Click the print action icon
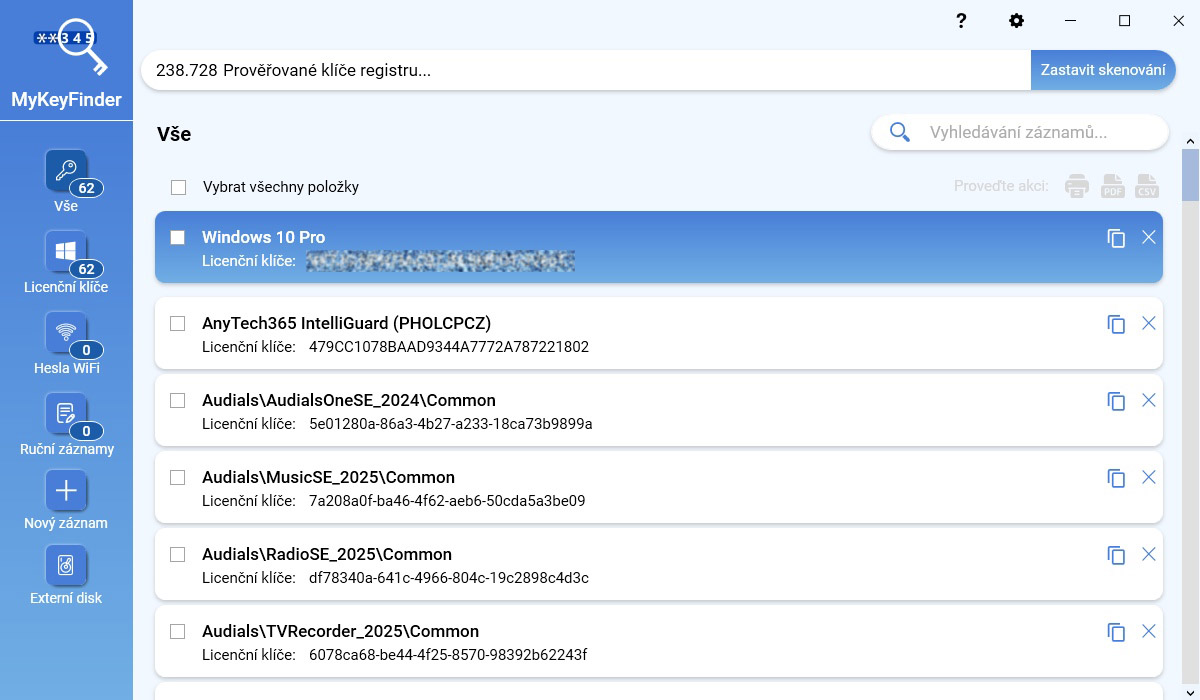 click(x=1076, y=186)
